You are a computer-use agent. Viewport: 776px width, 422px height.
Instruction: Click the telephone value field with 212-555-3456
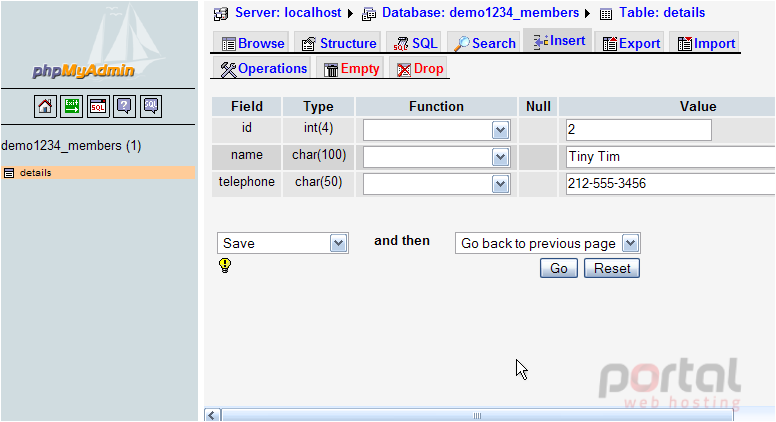[x=671, y=184]
